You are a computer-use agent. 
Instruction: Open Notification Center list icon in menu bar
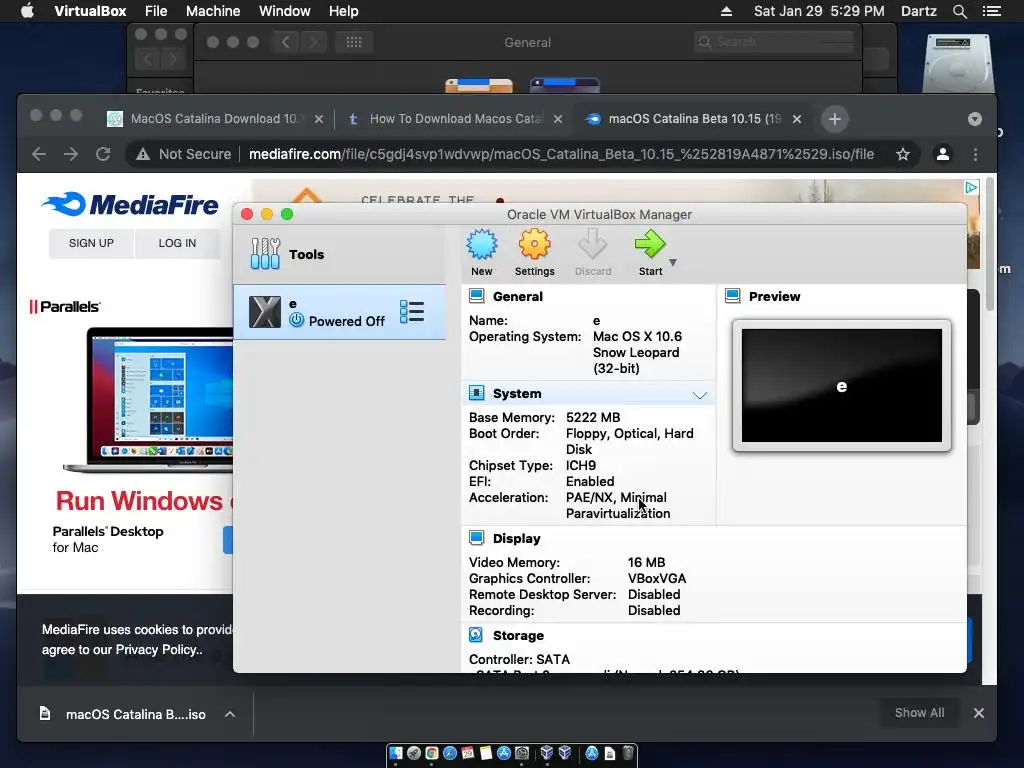(x=991, y=11)
